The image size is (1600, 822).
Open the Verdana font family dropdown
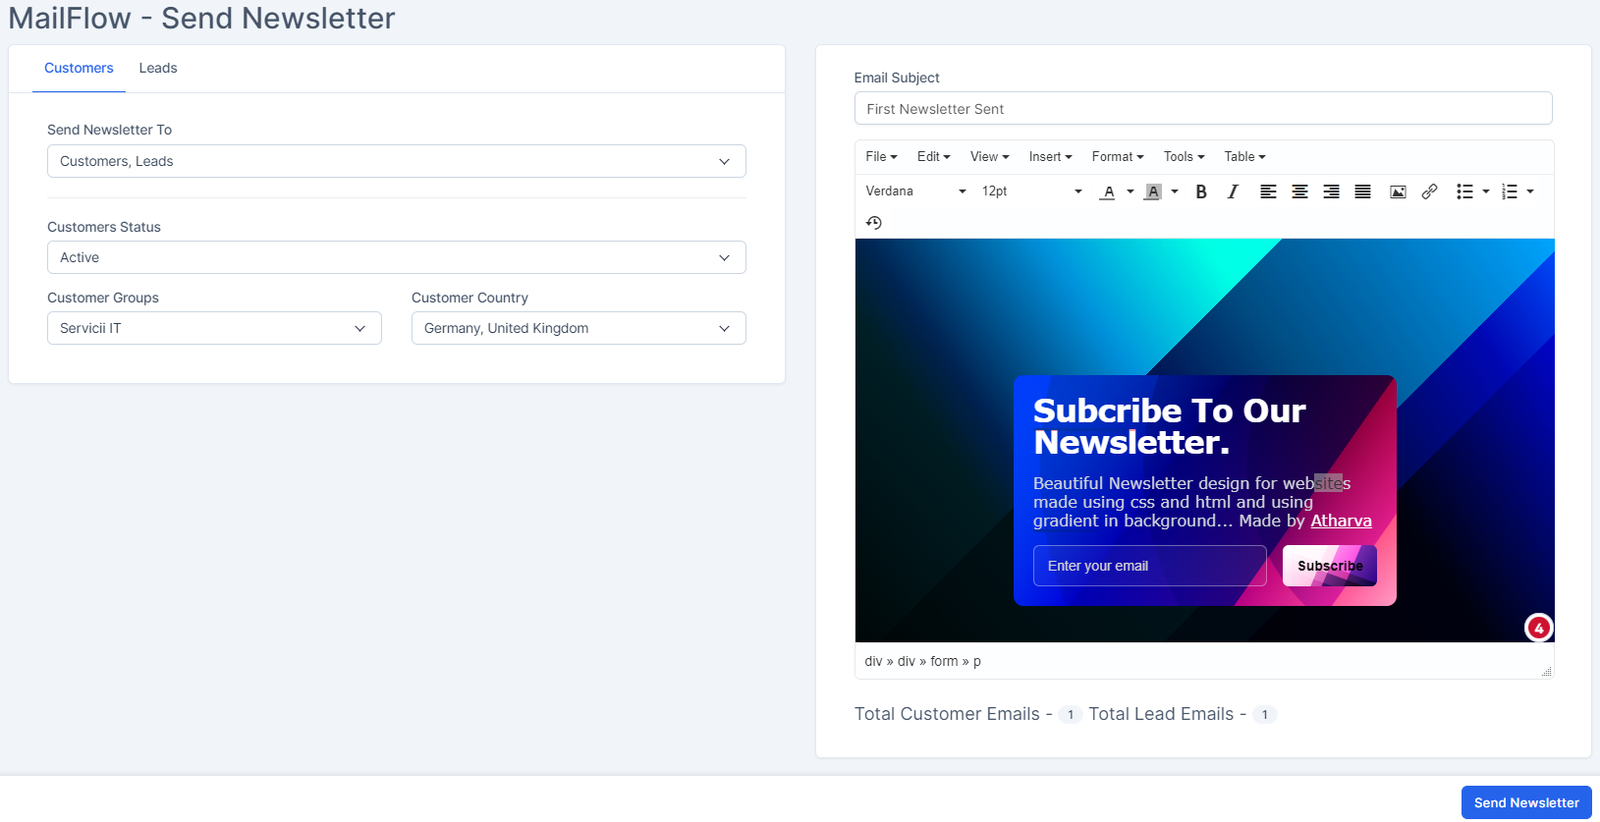[915, 192]
